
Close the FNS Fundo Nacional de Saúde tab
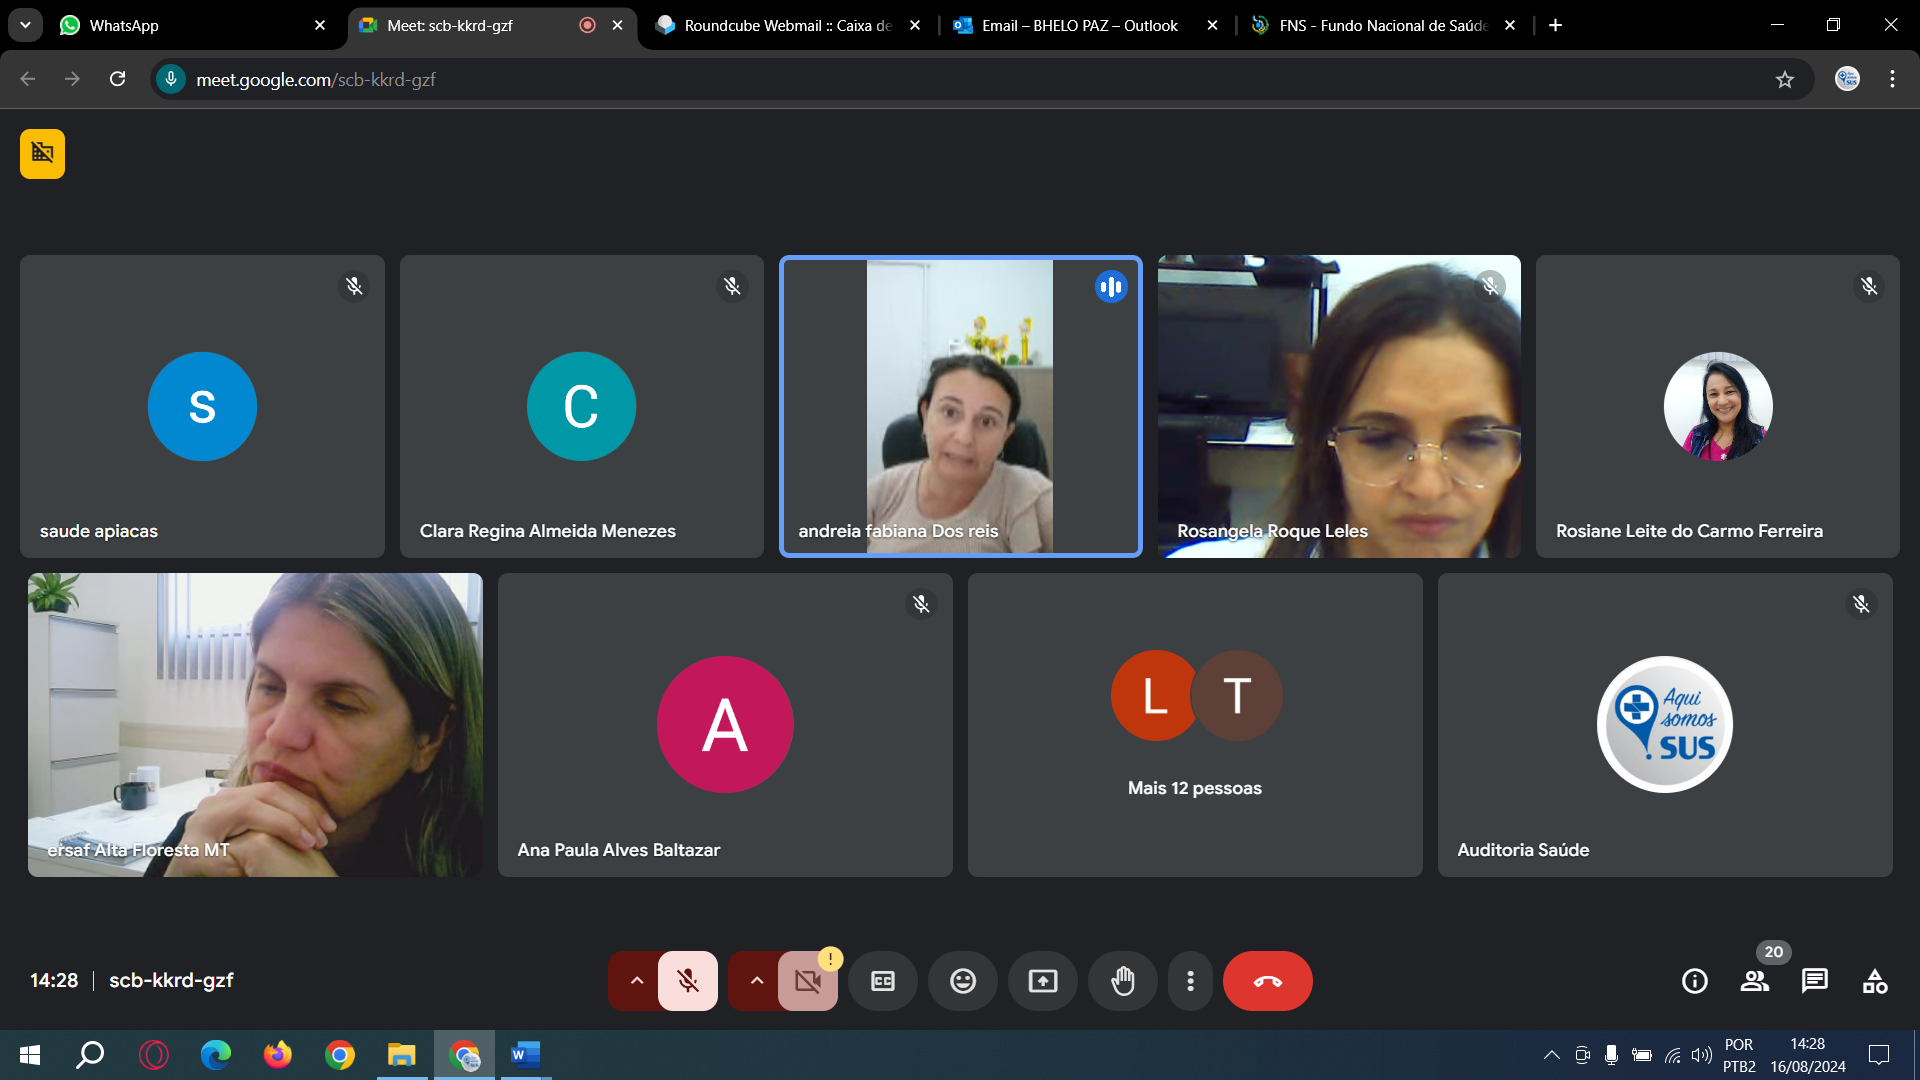point(1510,26)
